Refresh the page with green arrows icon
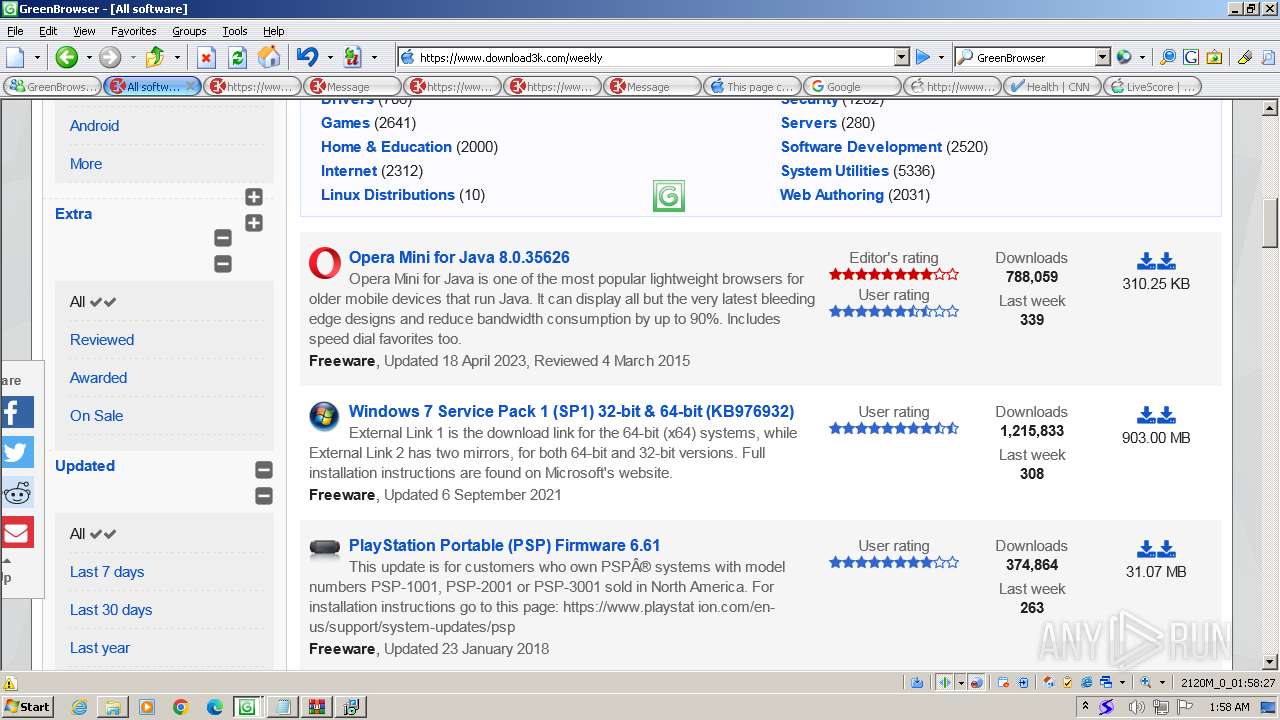The image size is (1280, 720). 237,57
